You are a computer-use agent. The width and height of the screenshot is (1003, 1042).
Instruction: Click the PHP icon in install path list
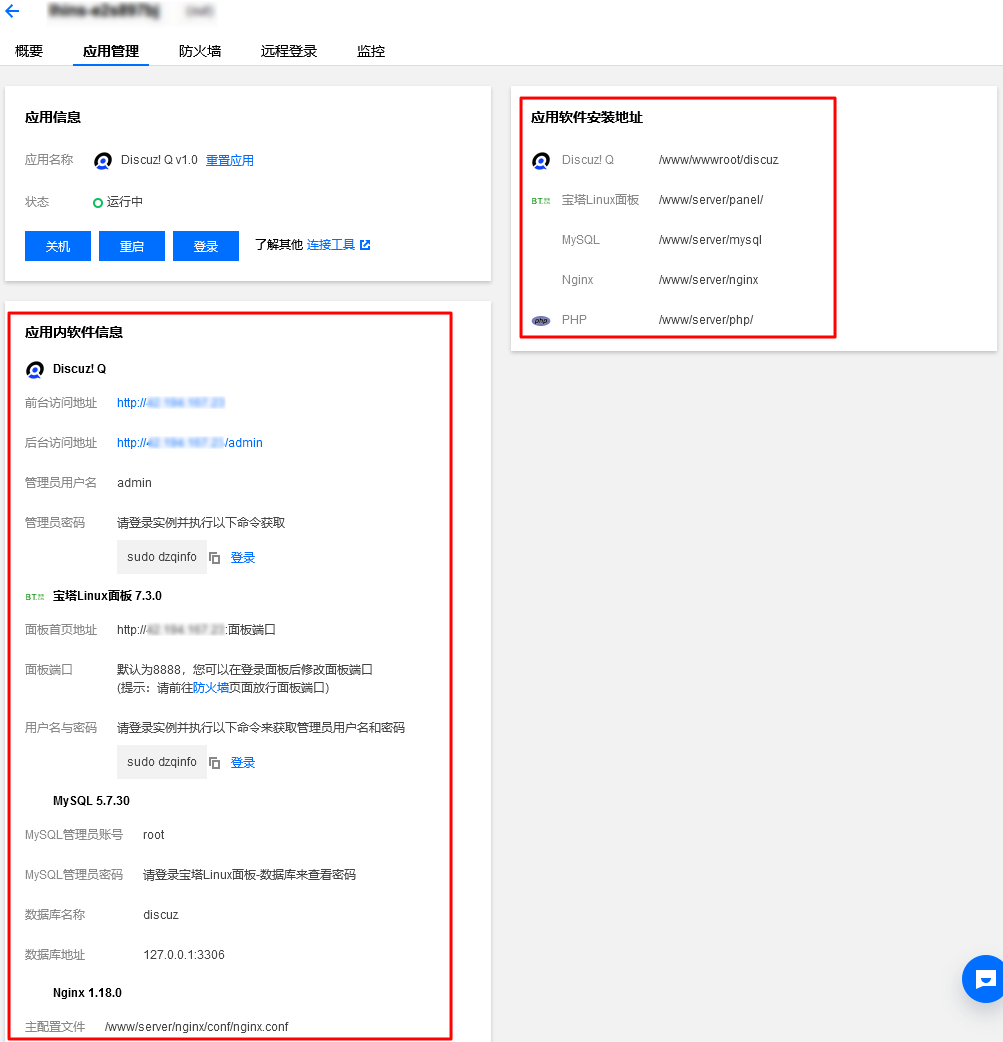(x=541, y=320)
